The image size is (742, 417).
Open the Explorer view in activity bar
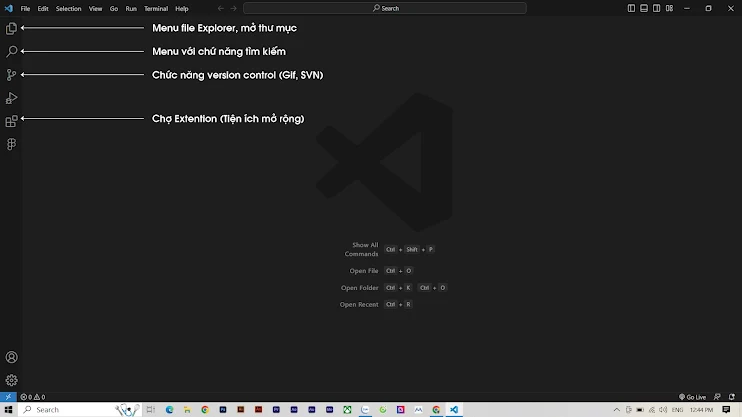pos(11,28)
